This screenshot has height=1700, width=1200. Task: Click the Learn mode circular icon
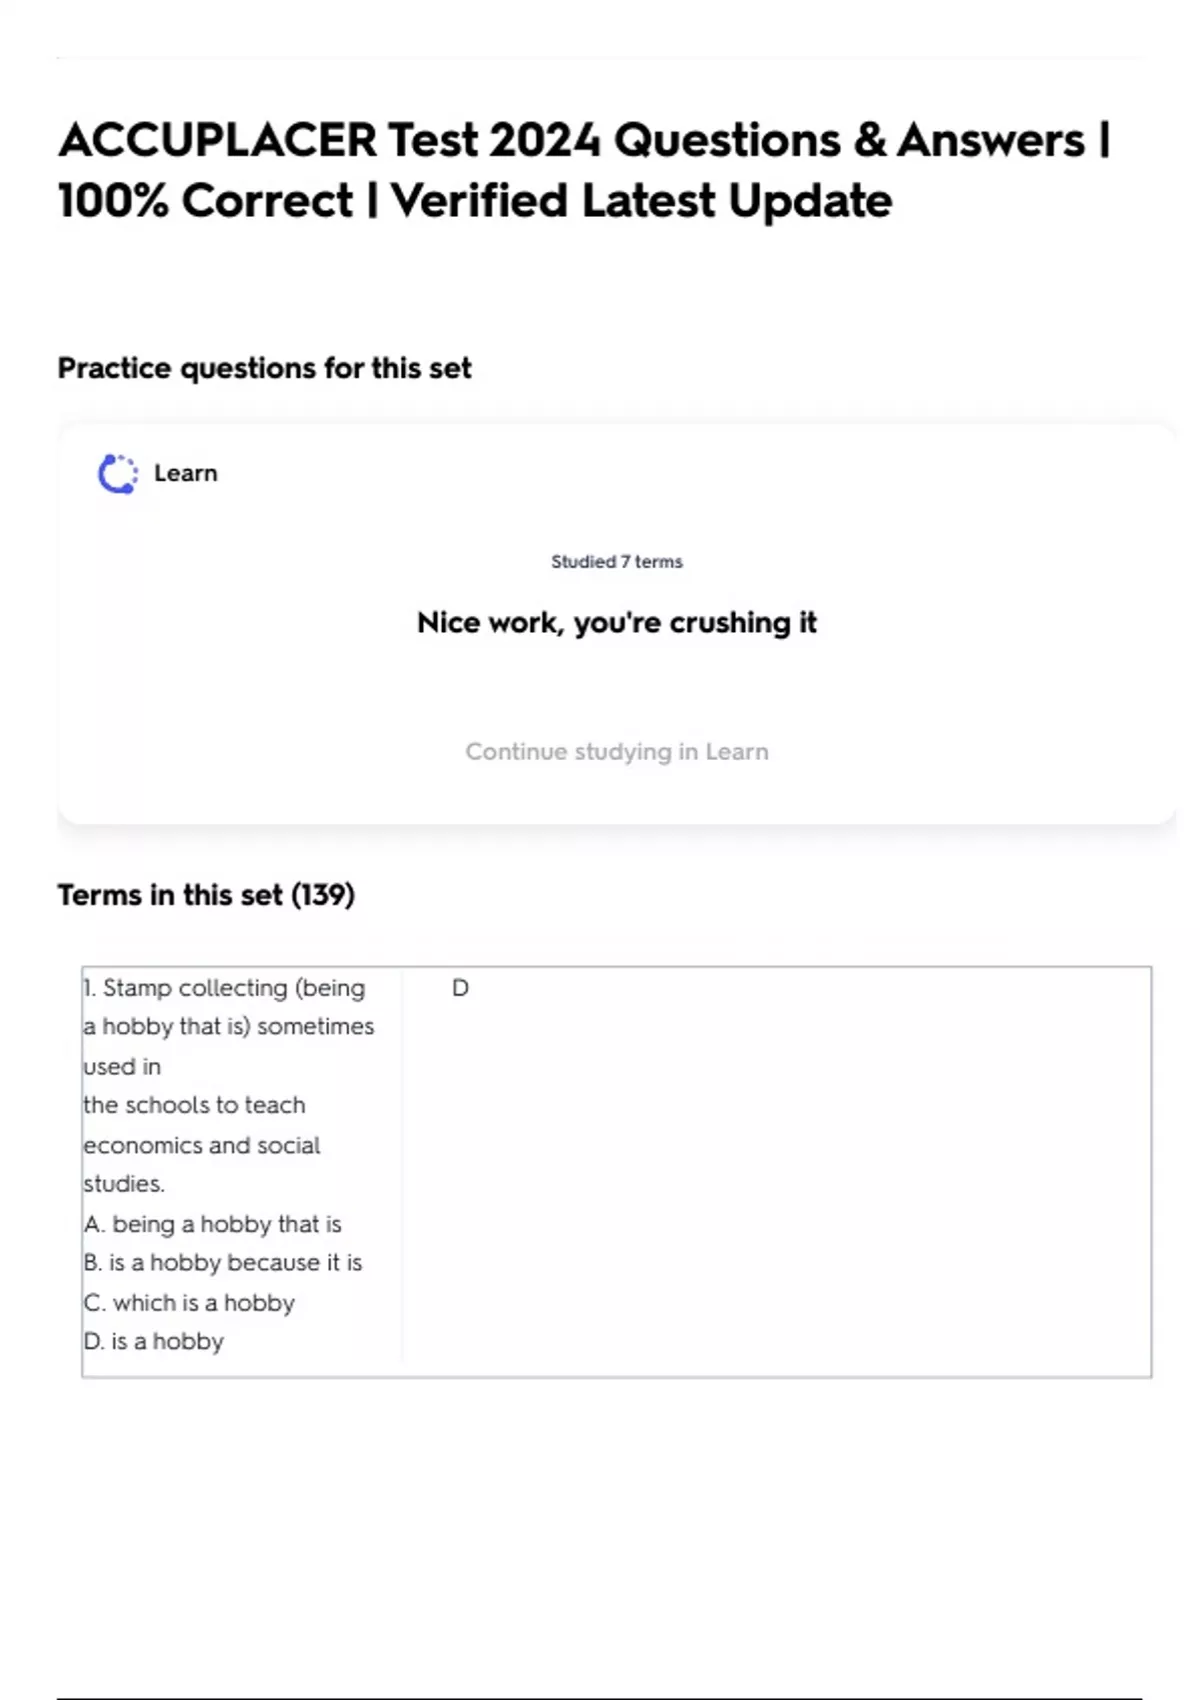[x=118, y=474]
